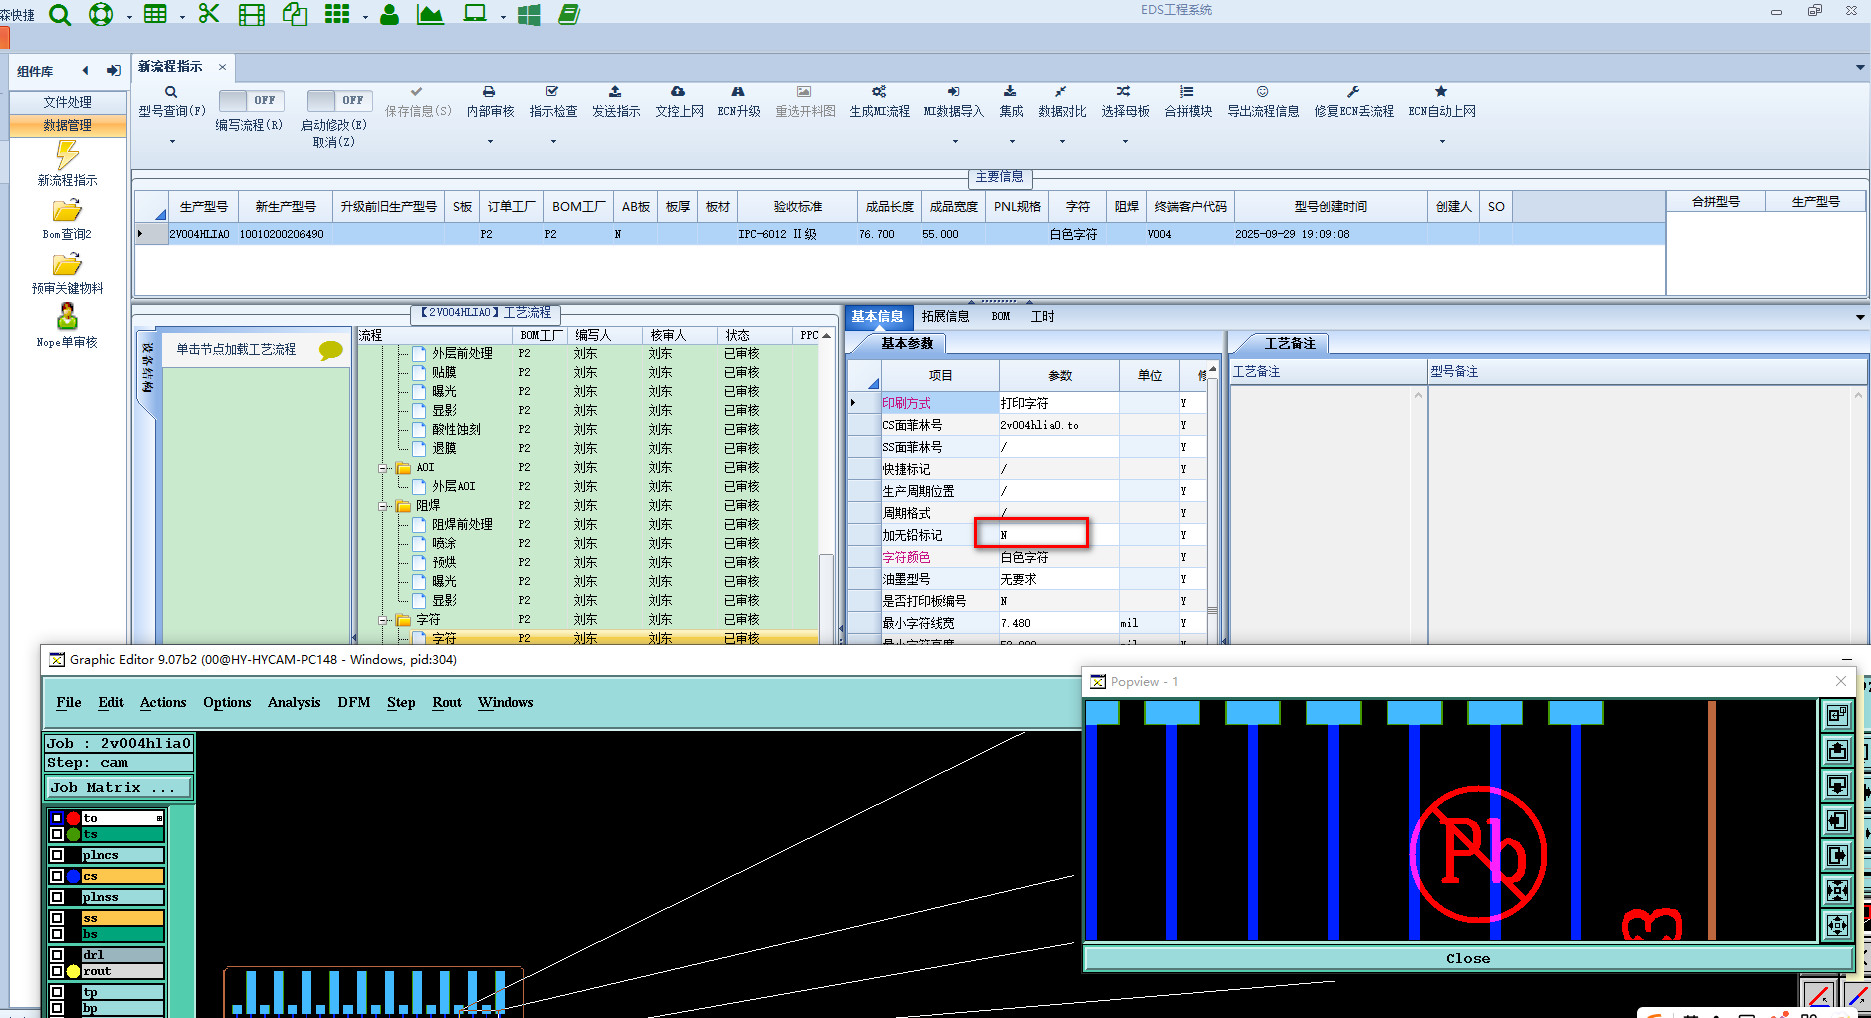Image resolution: width=1871 pixels, height=1018 pixels.
Task: Click the 内部审核 printer icon
Action: pos(489,91)
